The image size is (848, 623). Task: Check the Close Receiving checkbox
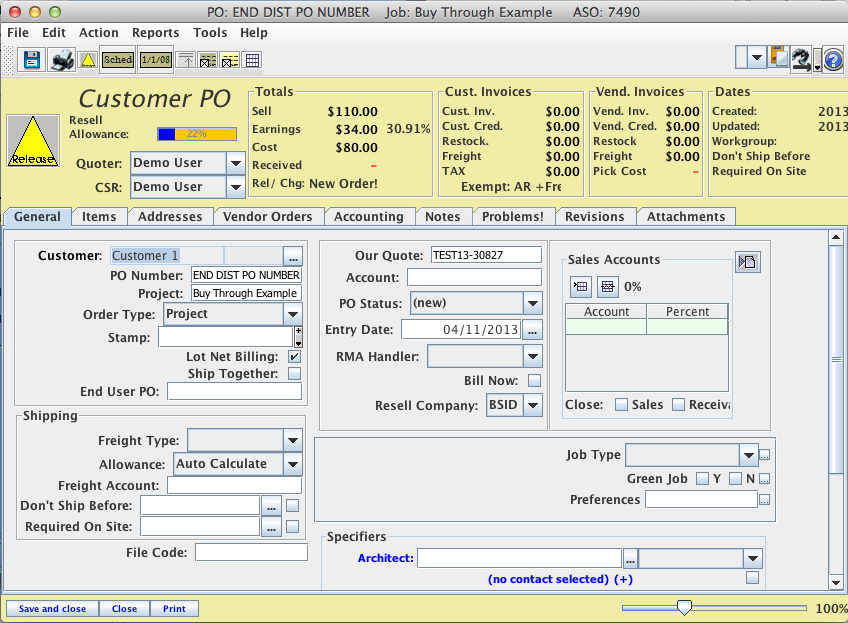678,405
